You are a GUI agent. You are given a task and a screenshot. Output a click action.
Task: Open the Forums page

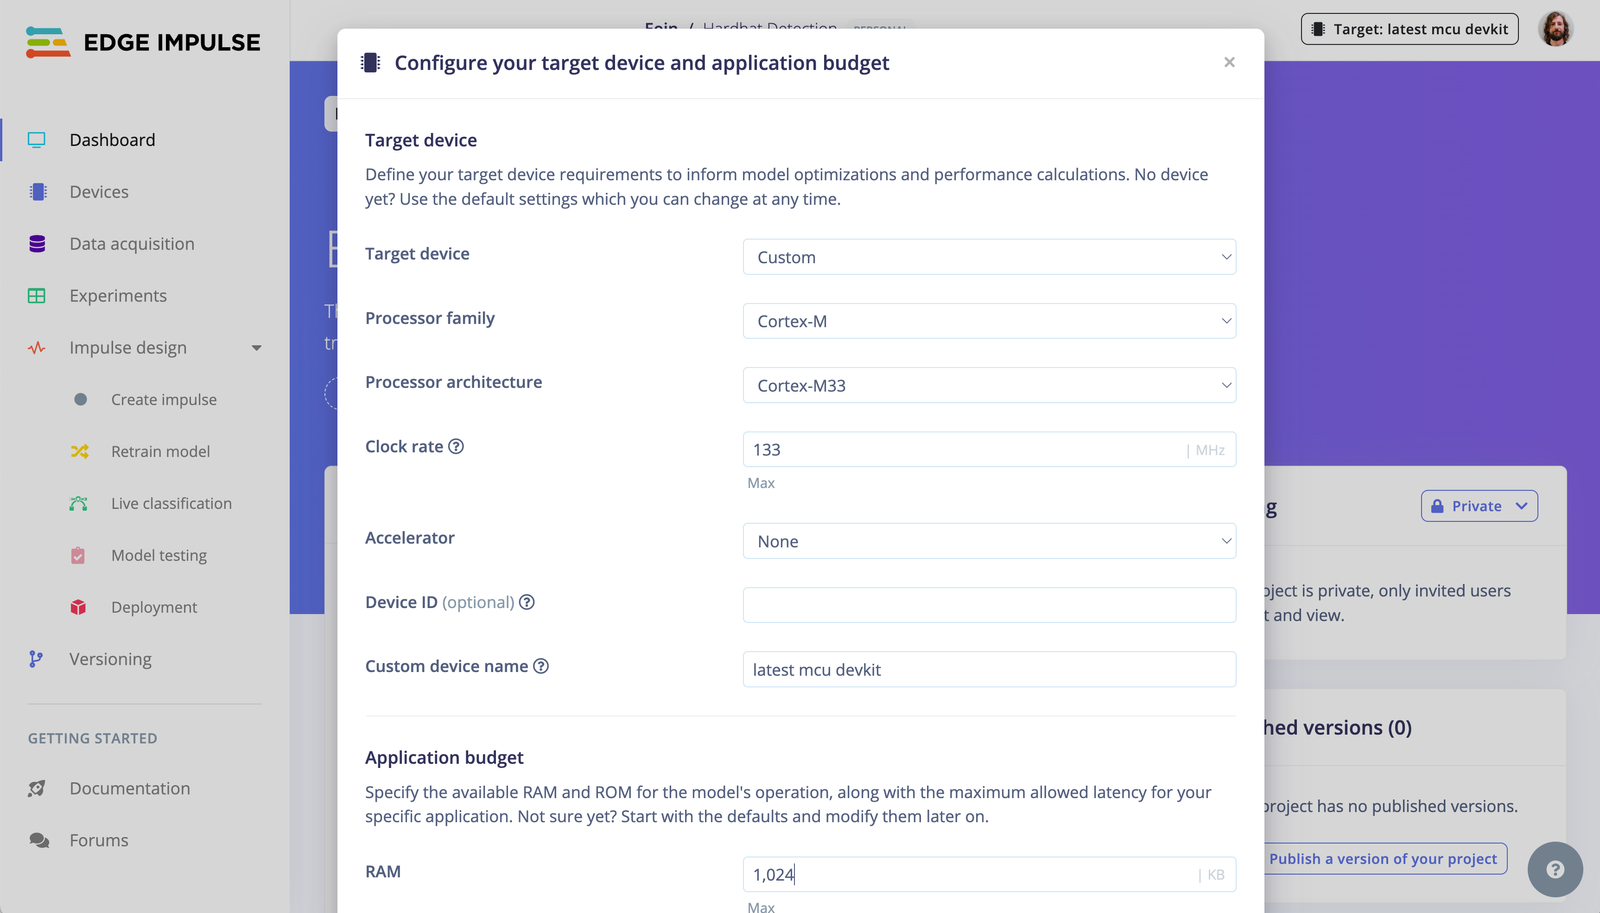(x=98, y=840)
